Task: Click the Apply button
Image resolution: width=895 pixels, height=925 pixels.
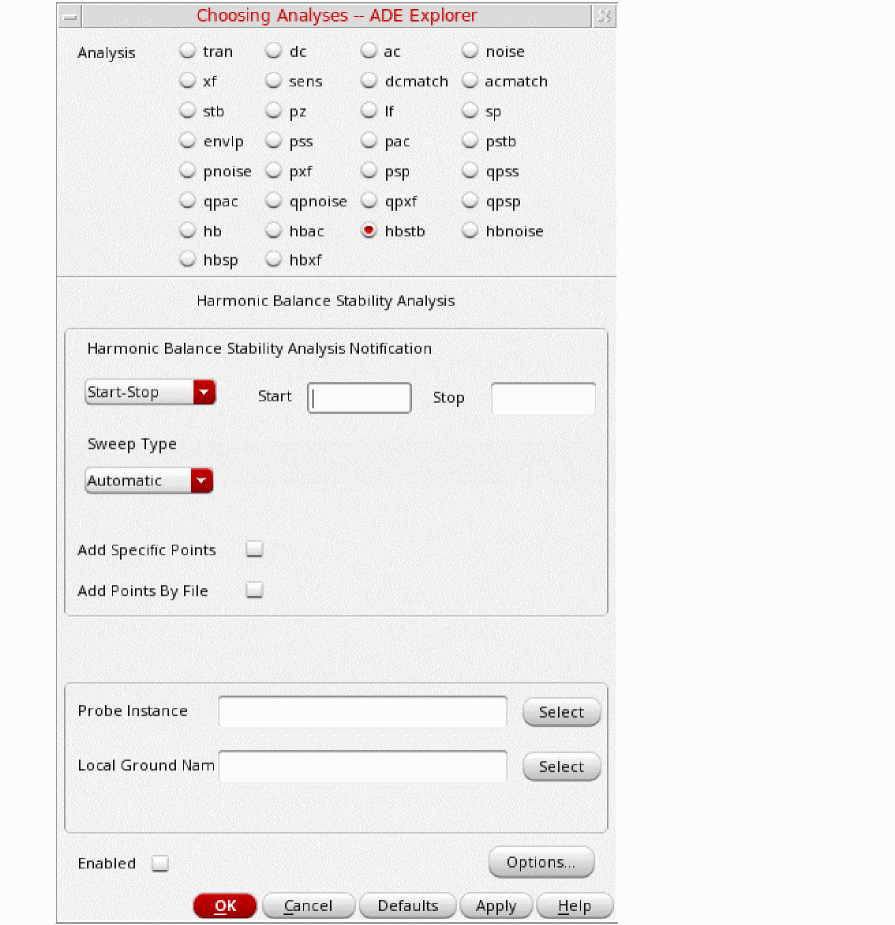Action: [496, 906]
